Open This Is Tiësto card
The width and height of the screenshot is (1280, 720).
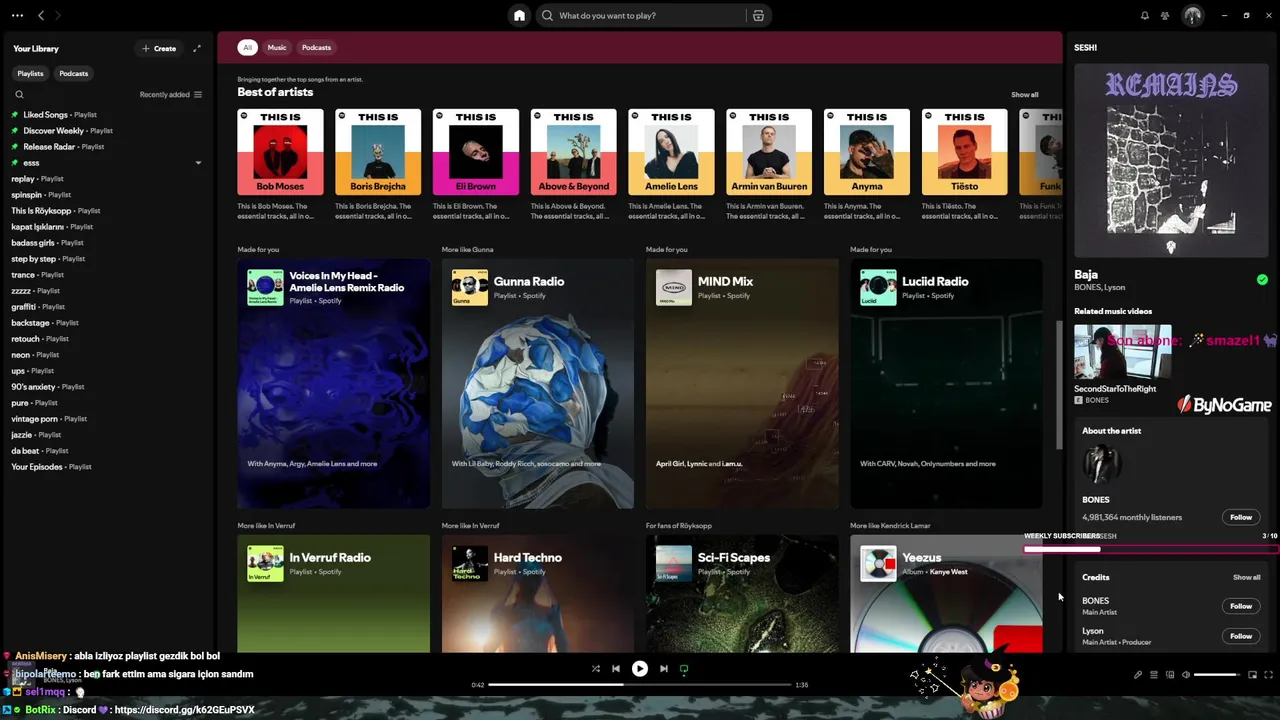click(964, 165)
